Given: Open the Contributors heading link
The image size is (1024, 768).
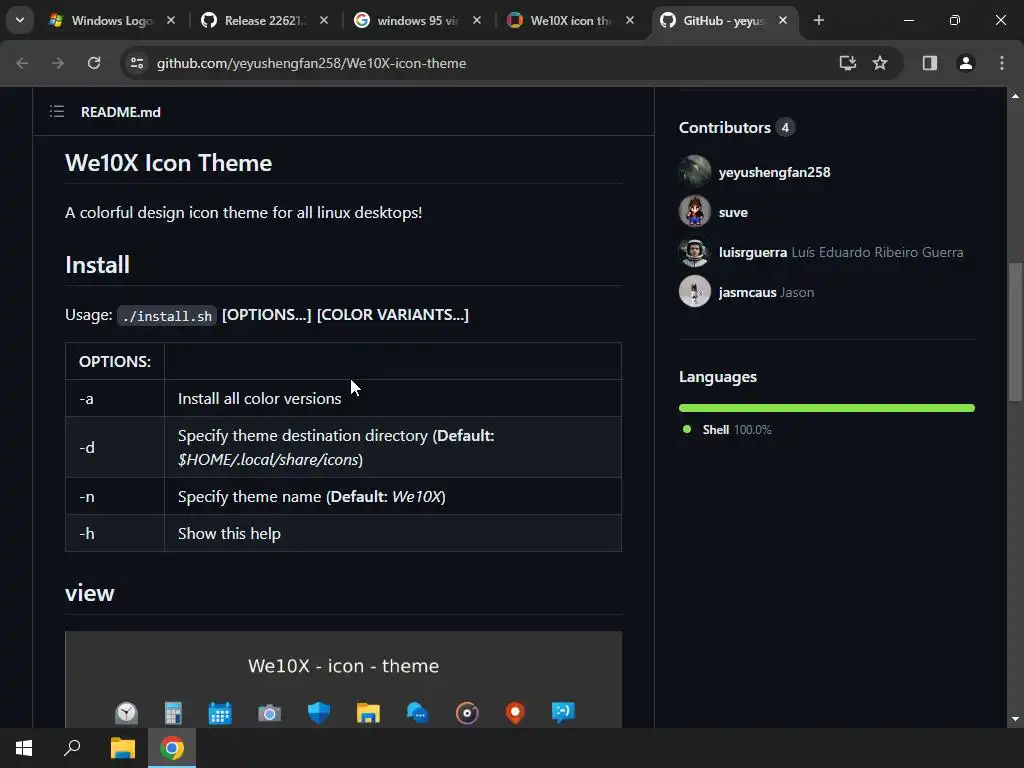Looking at the screenshot, I should (737, 127).
